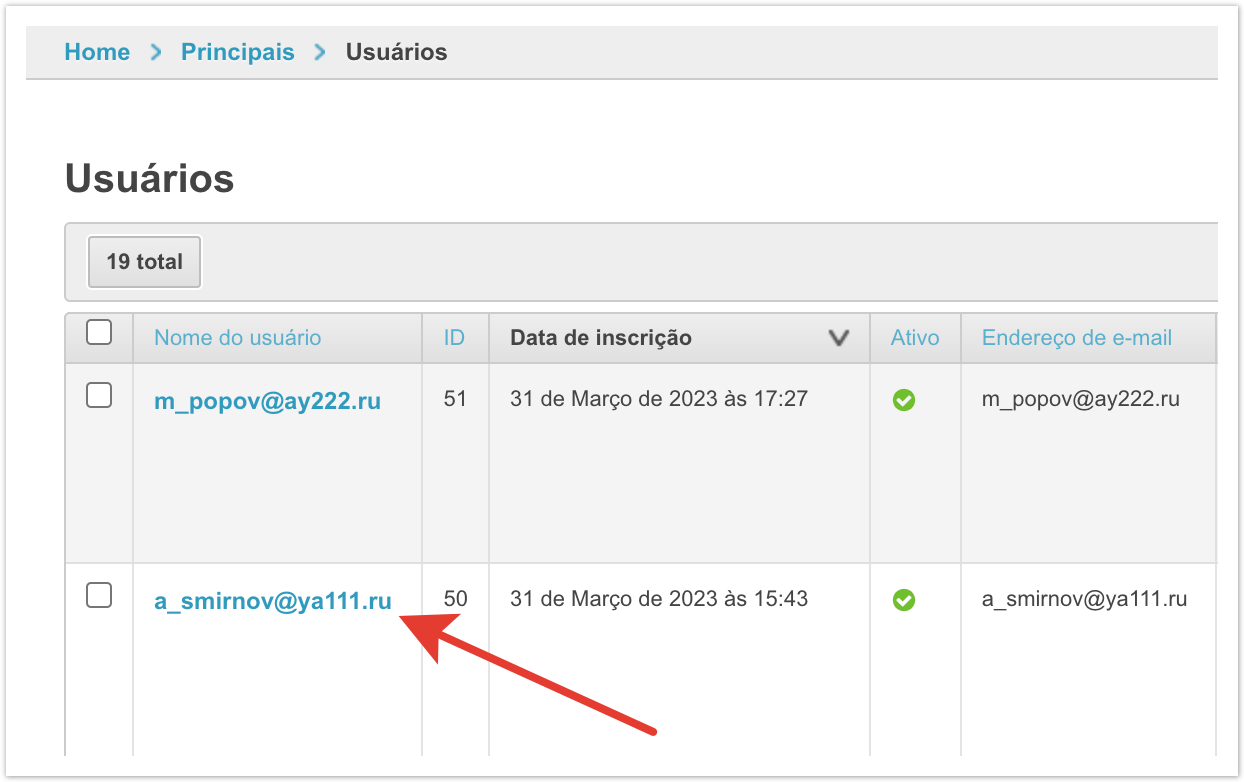1244x782 pixels.
Task: Click the active green checkmark for m_popov
Action: (904, 400)
